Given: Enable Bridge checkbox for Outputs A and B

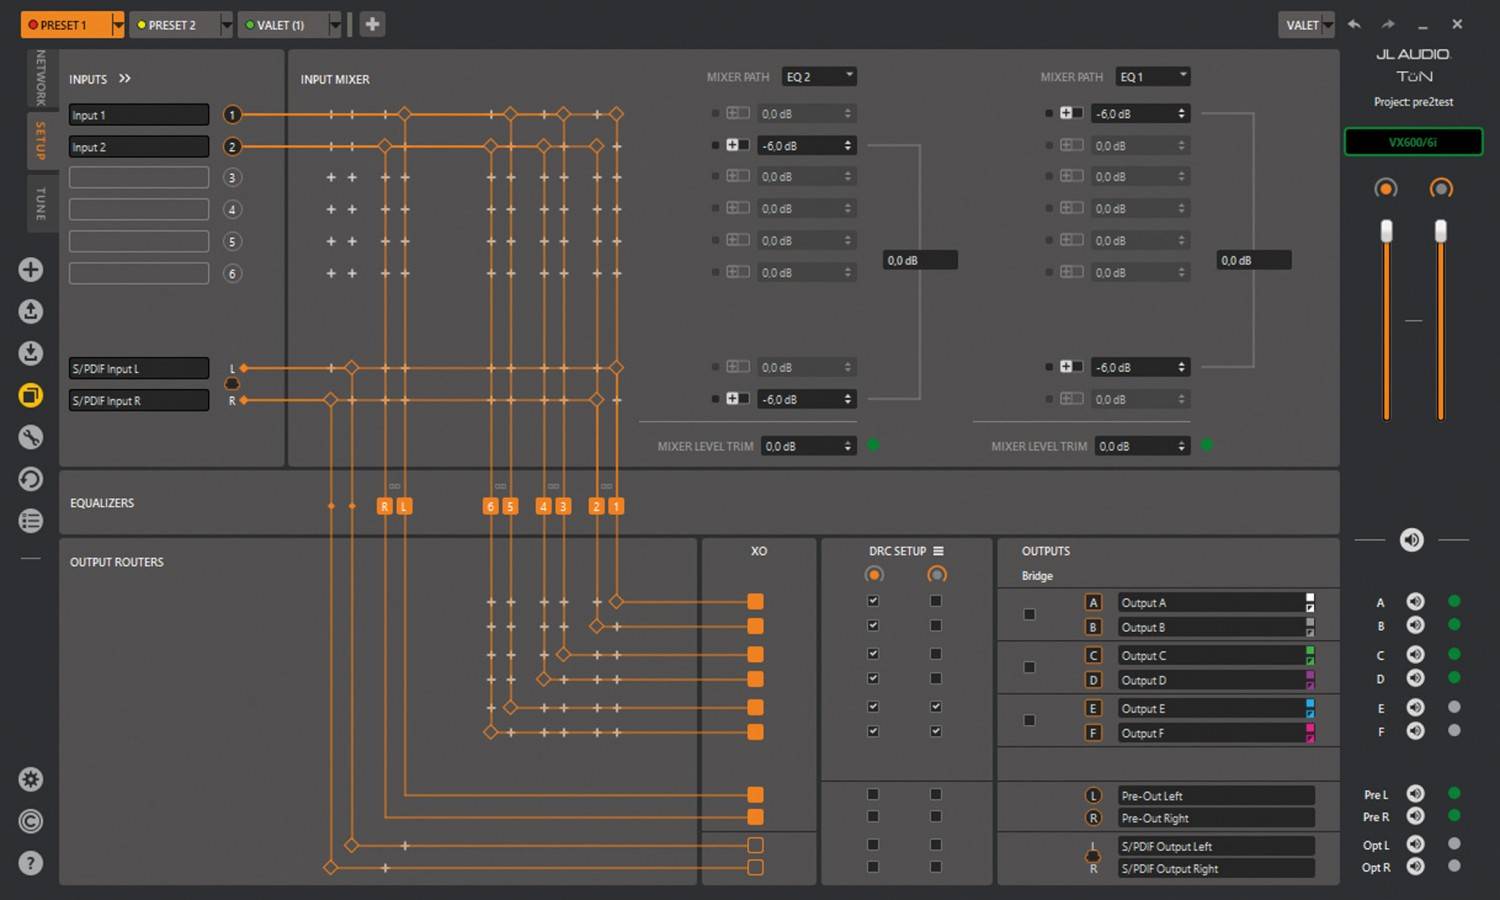Looking at the screenshot, I should point(1029,614).
